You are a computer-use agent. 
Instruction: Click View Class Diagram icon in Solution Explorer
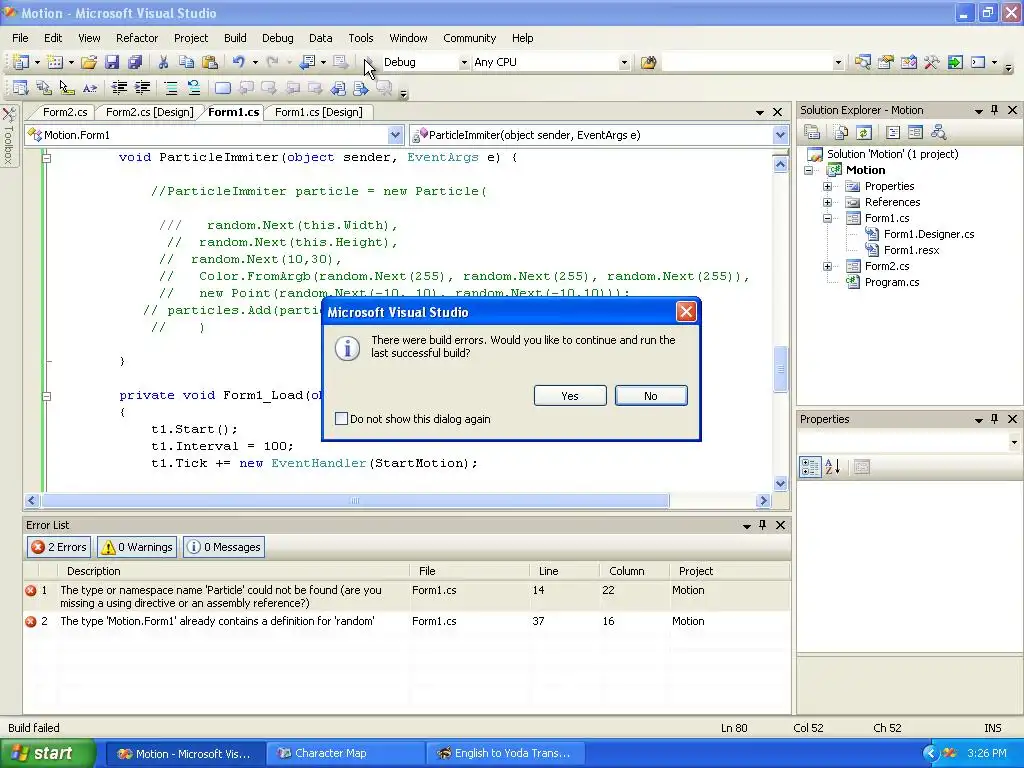tap(938, 133)
